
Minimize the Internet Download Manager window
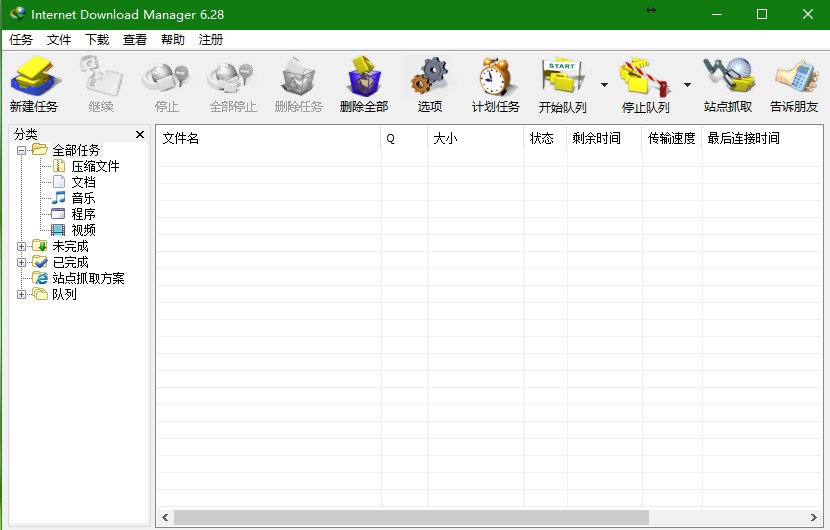(717, 14)
